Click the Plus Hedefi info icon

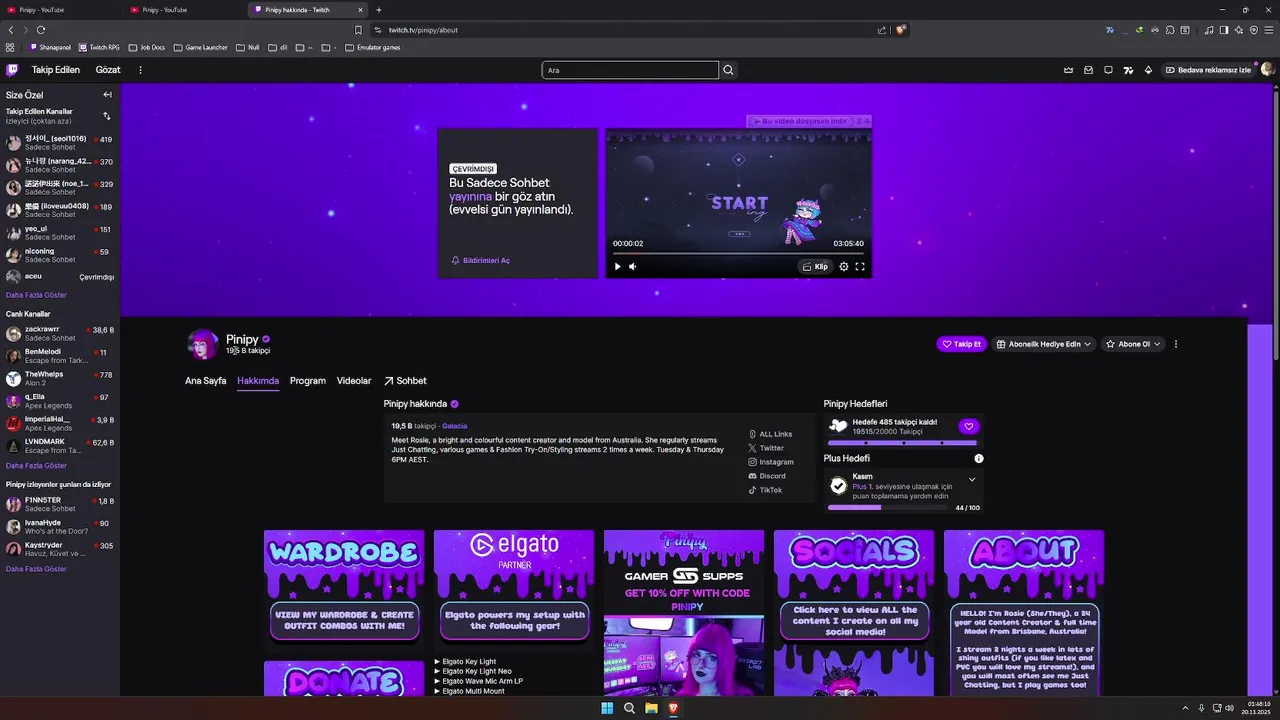[x=979, y=458]
